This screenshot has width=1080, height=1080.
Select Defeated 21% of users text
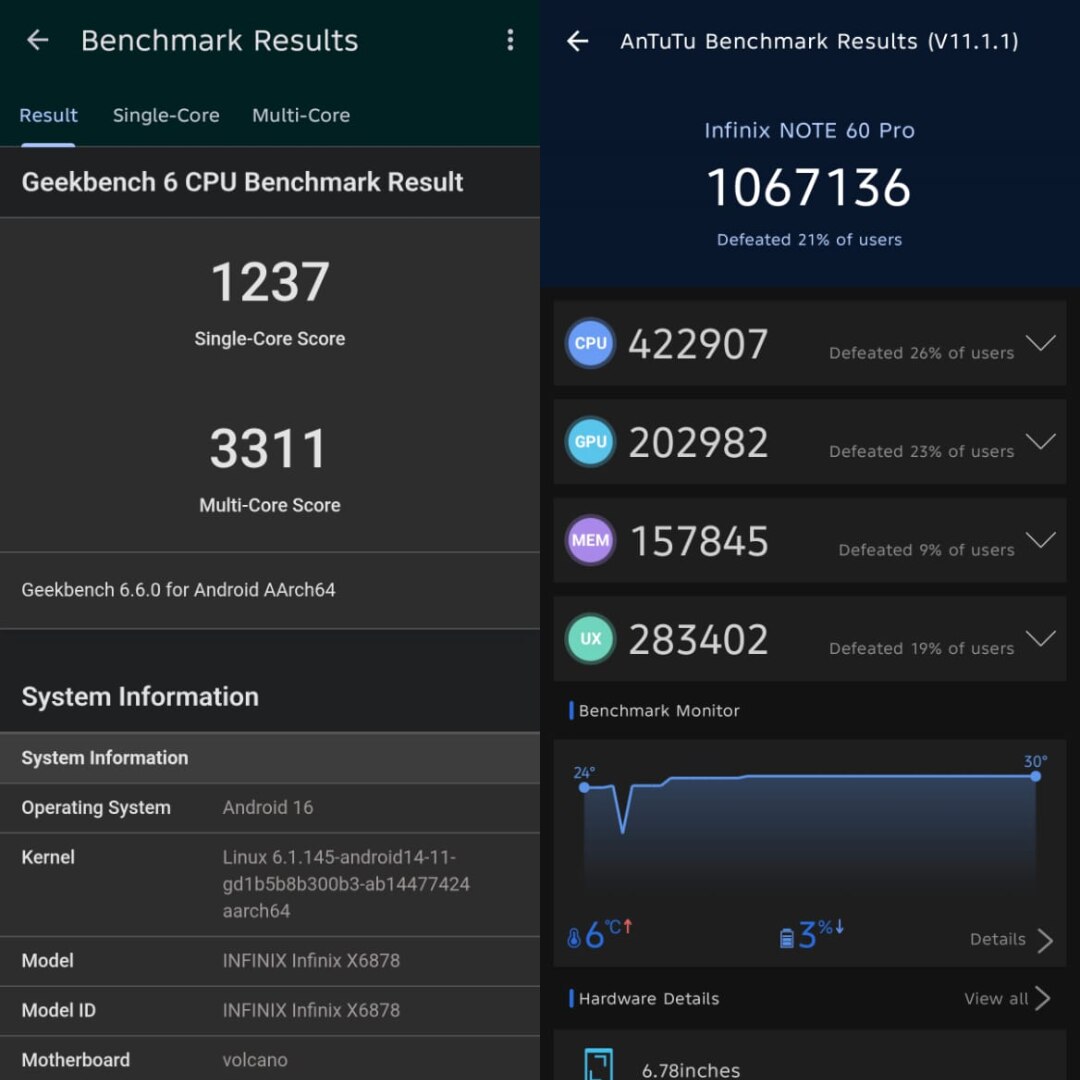809,240
